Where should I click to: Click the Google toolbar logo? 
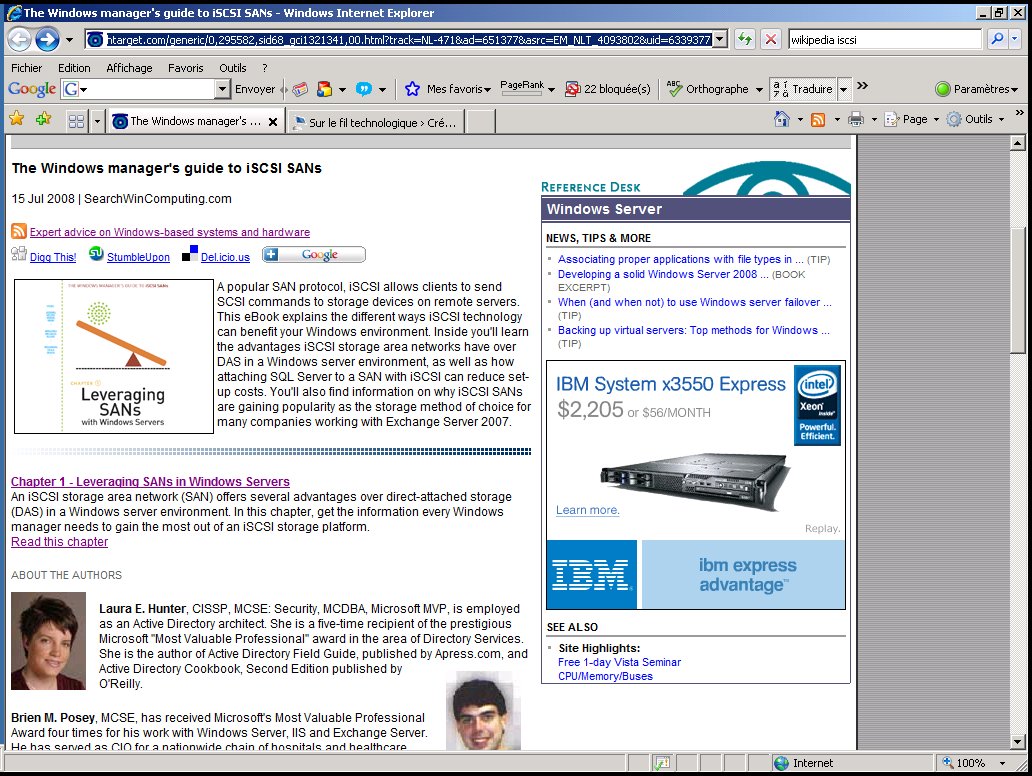tap(32, 89)
